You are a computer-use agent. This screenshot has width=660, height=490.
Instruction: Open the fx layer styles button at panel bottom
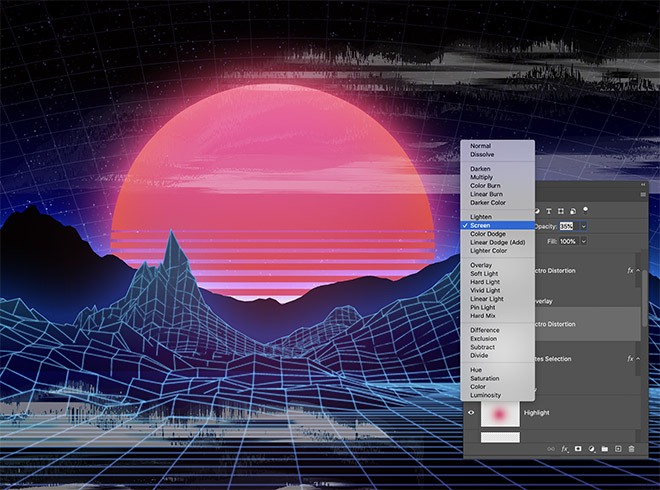click(565, 449)
